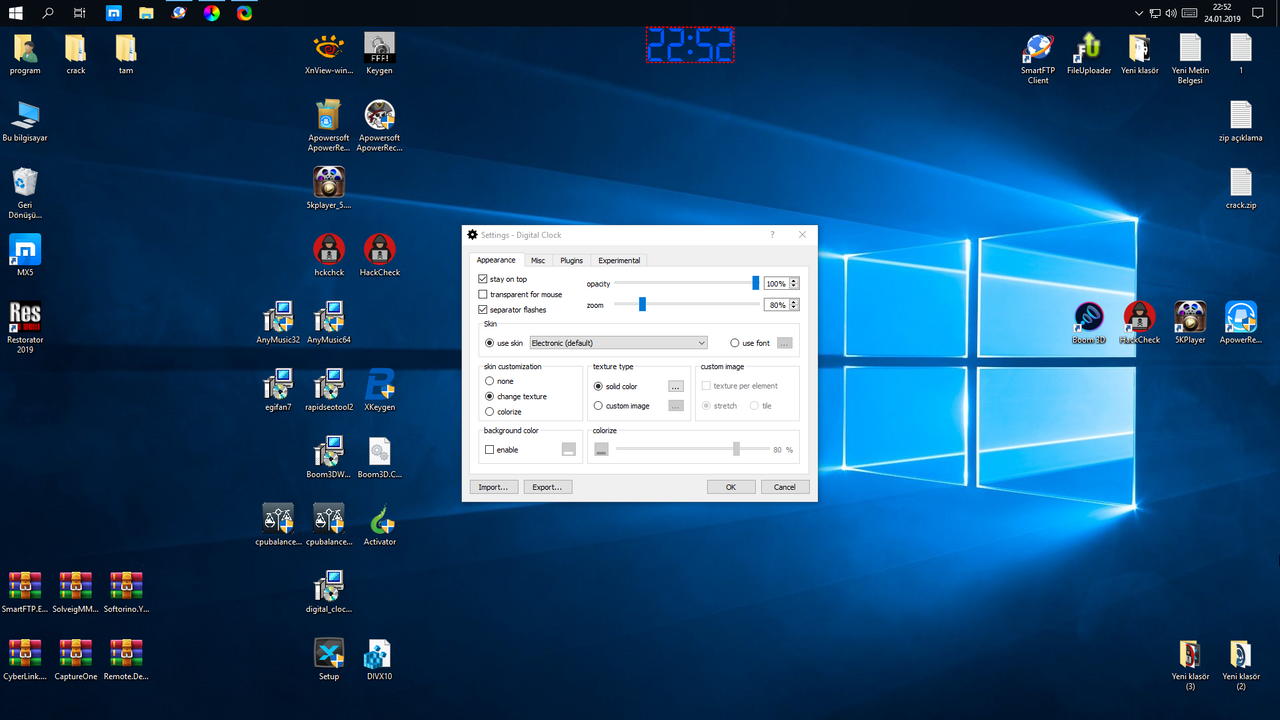
Task: Select the use skin radio button
Action: pos(489,343)
